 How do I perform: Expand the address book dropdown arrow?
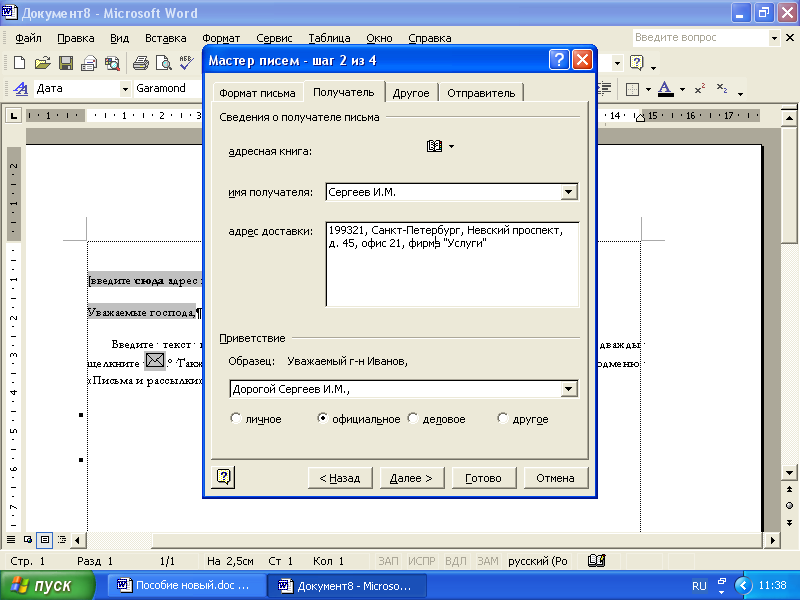[x=452, y=146]
